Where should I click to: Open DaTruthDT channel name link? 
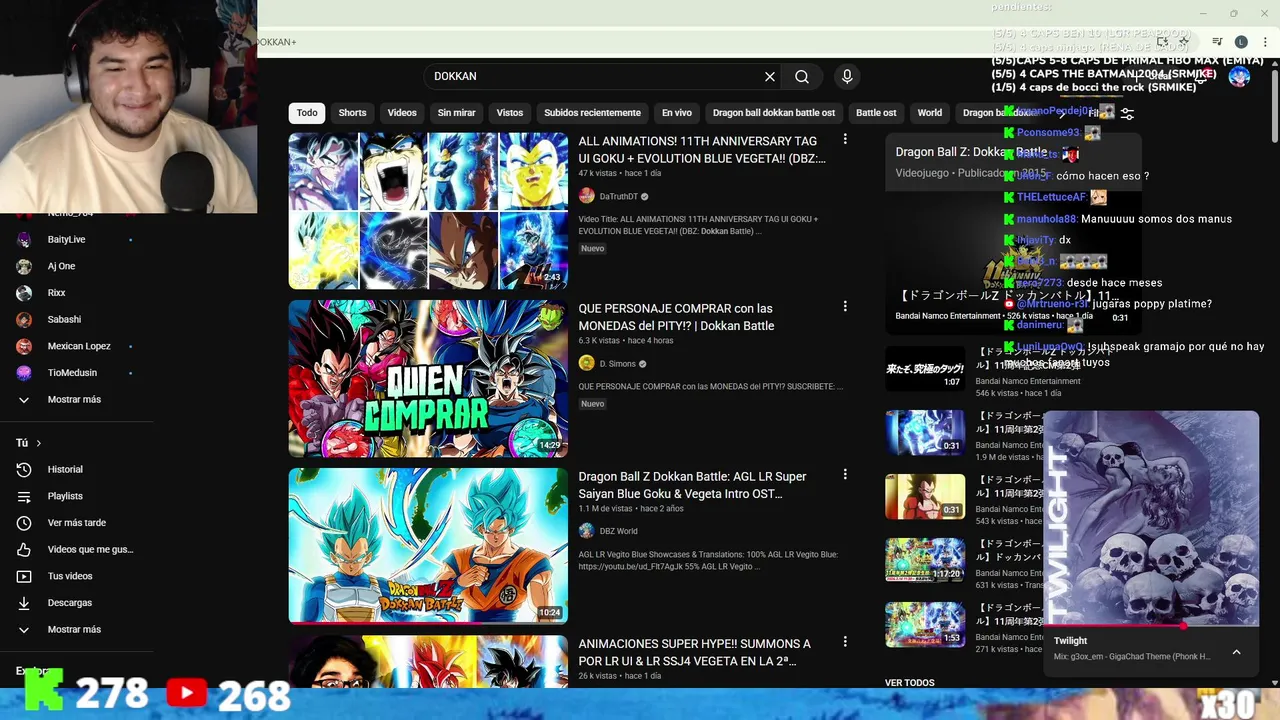[618, 196]
